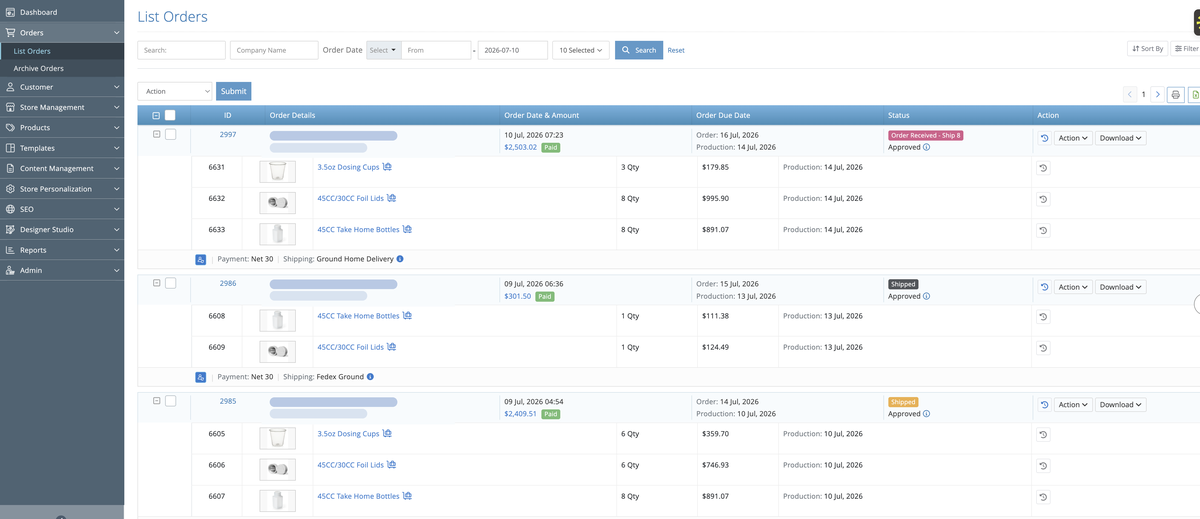1200x519 pixels.
Task: Click cart icon next to item 6631's Dosing Cups
Action: pos(387,167)
